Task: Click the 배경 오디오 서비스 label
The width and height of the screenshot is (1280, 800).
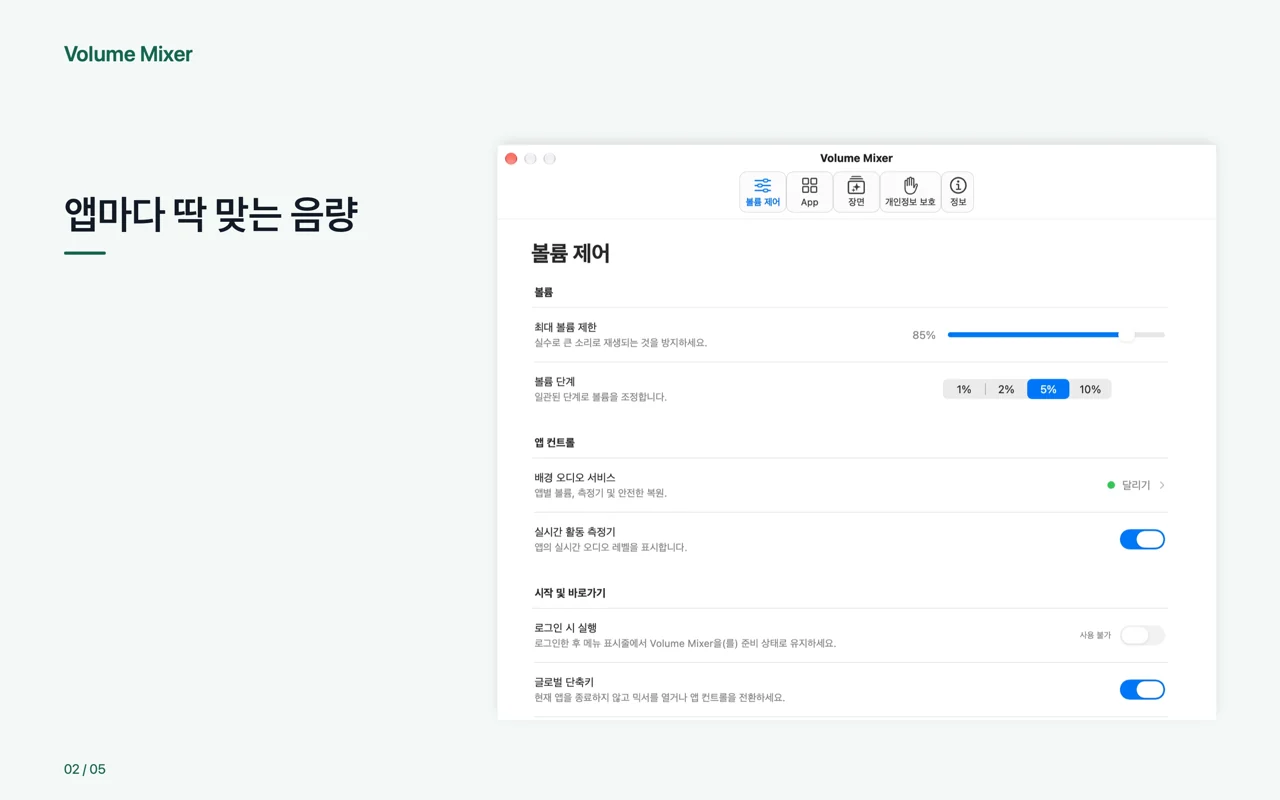Action: point(575,478)
